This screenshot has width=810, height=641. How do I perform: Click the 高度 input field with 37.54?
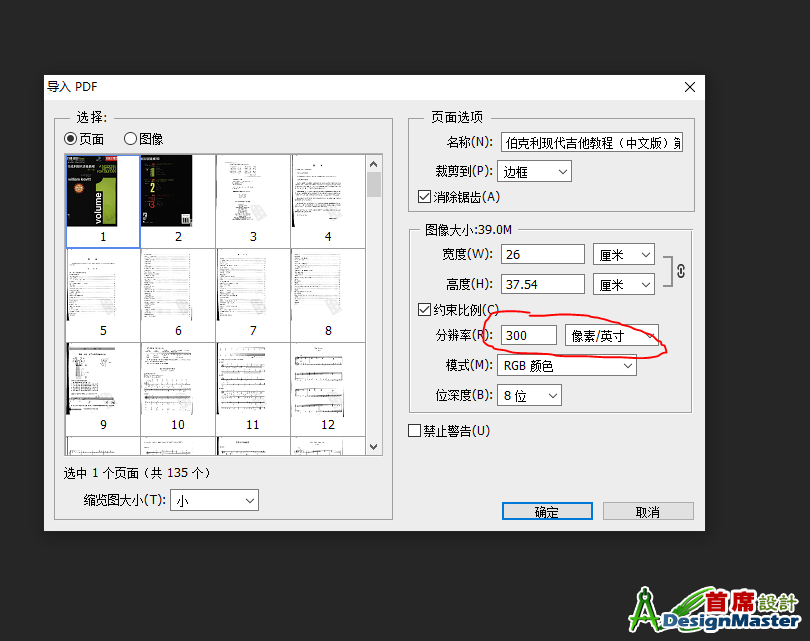point(542,285)
